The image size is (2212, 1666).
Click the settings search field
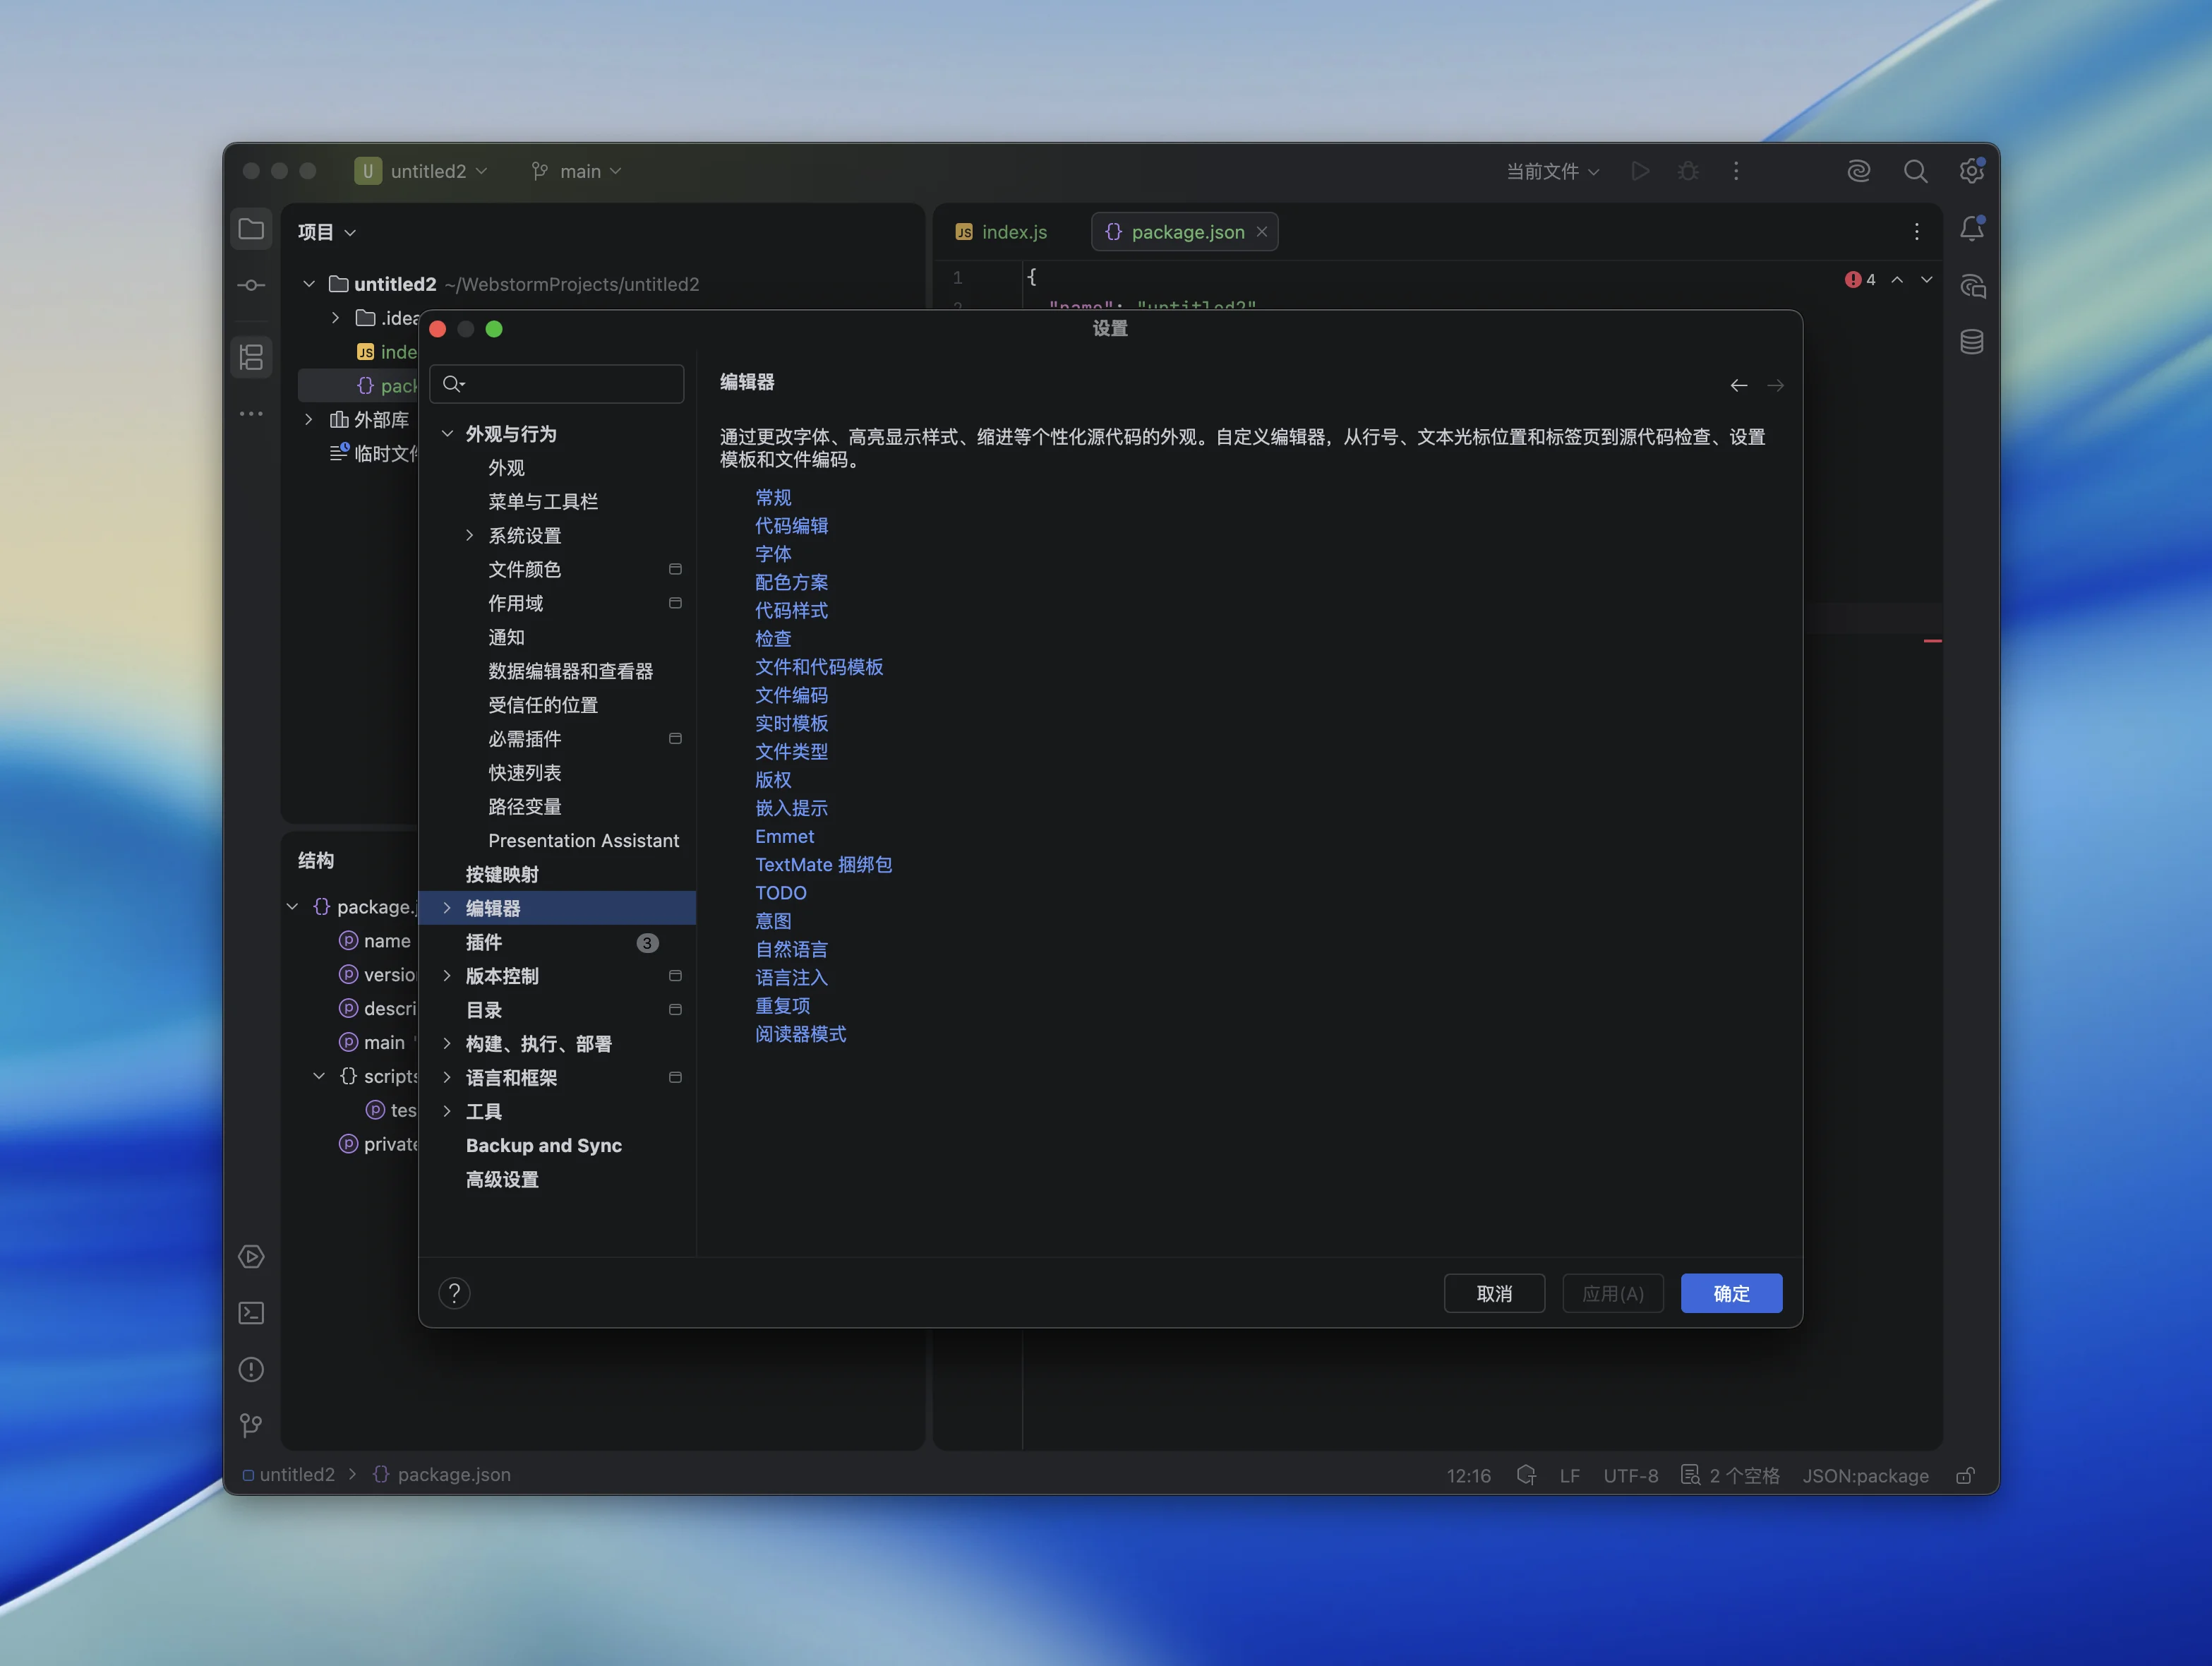click(570, 384)
